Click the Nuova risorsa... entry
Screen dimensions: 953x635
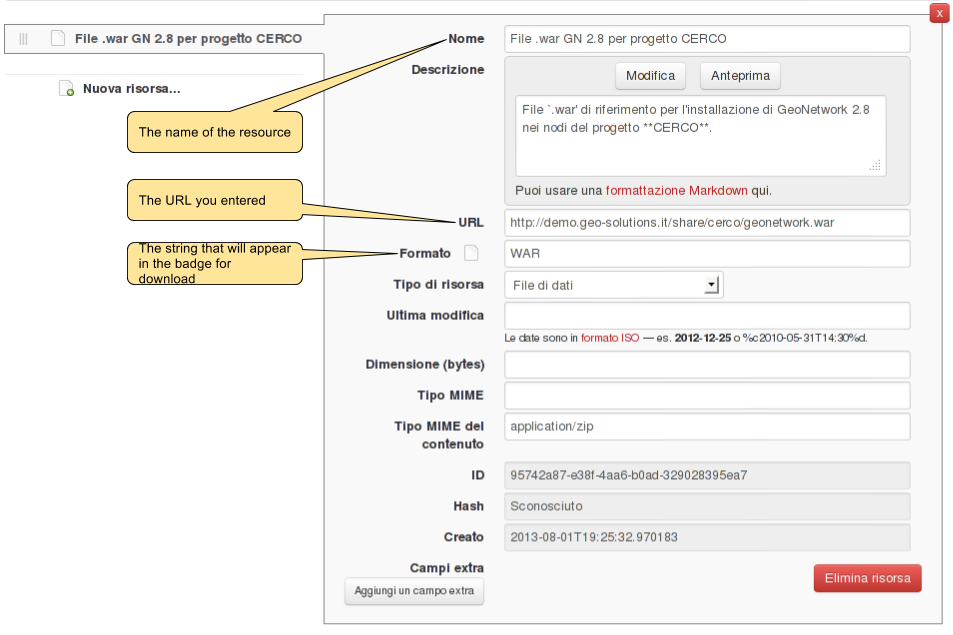(x=131, y=89)
